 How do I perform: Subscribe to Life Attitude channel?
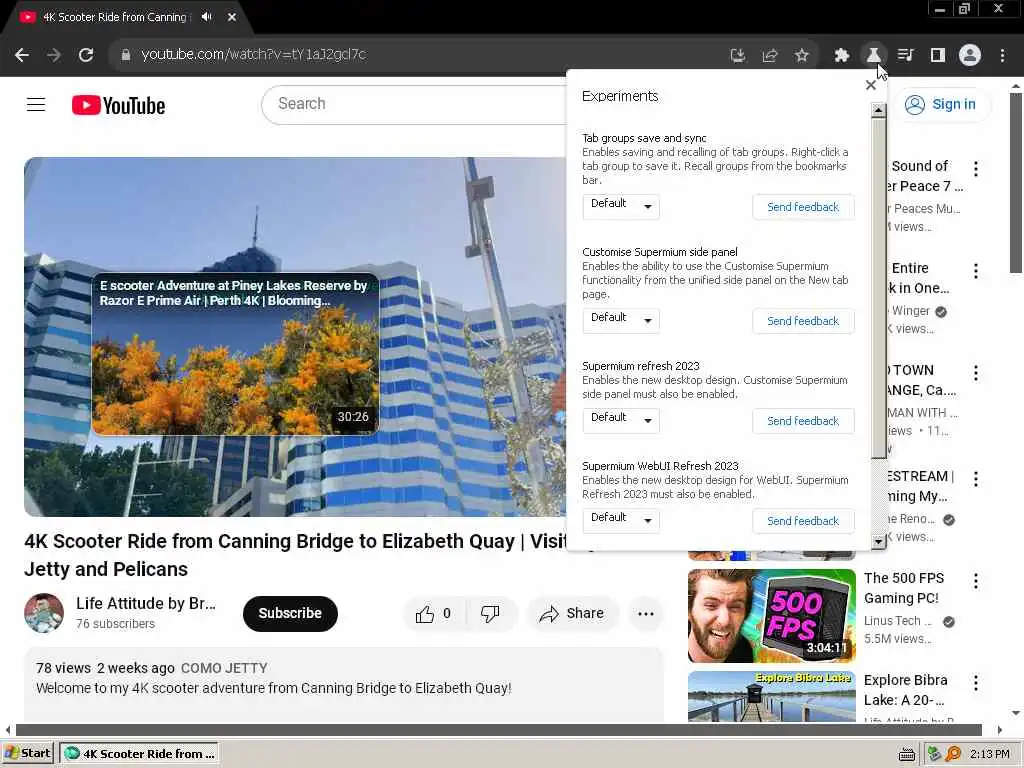click(x=290, y=613)
